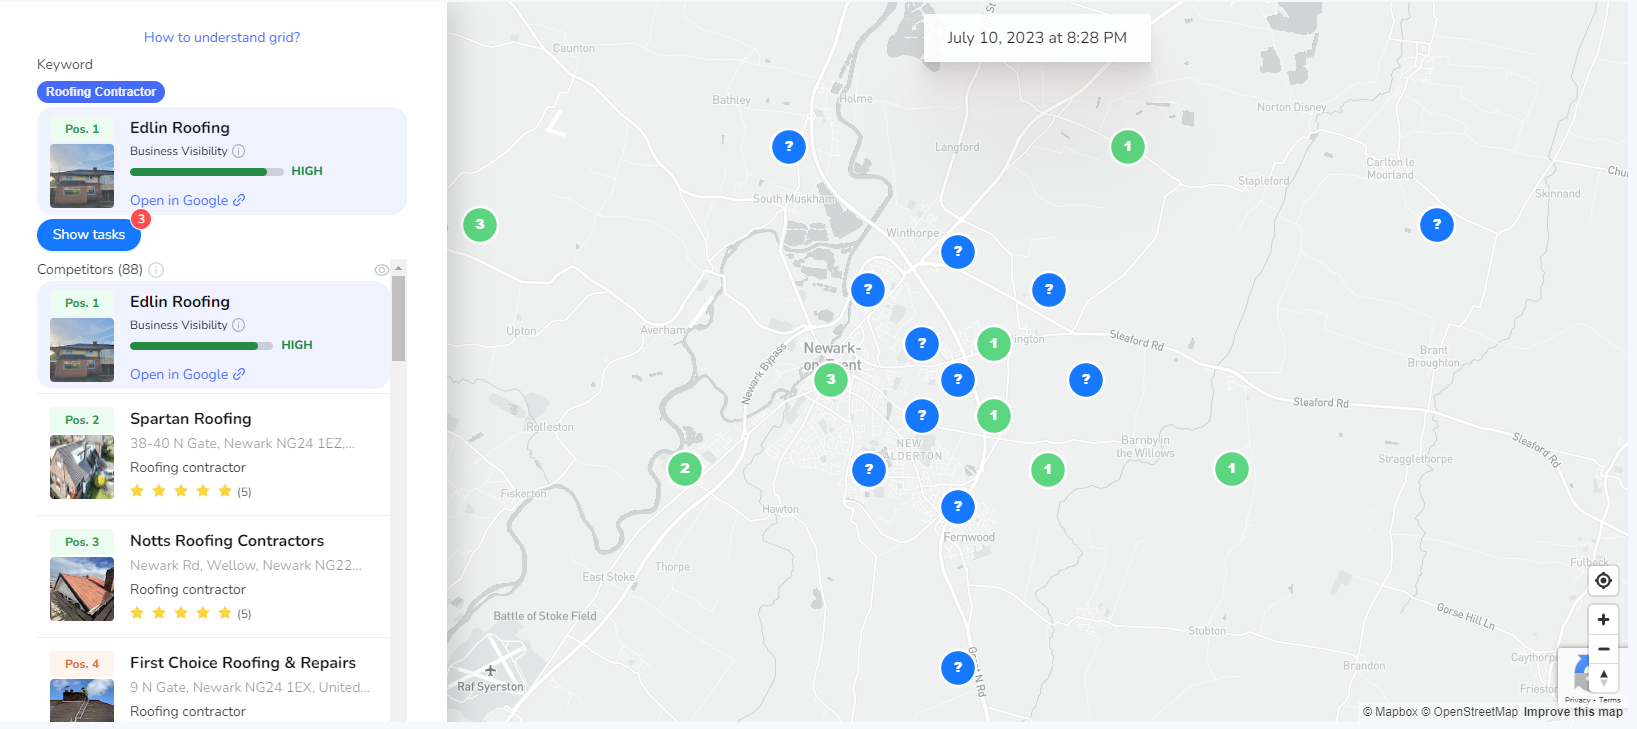The height and width of the screenshot is (729, 1637).
Task: Click the Business Visibility bar in Competitors list
Action: pos(201,346)
